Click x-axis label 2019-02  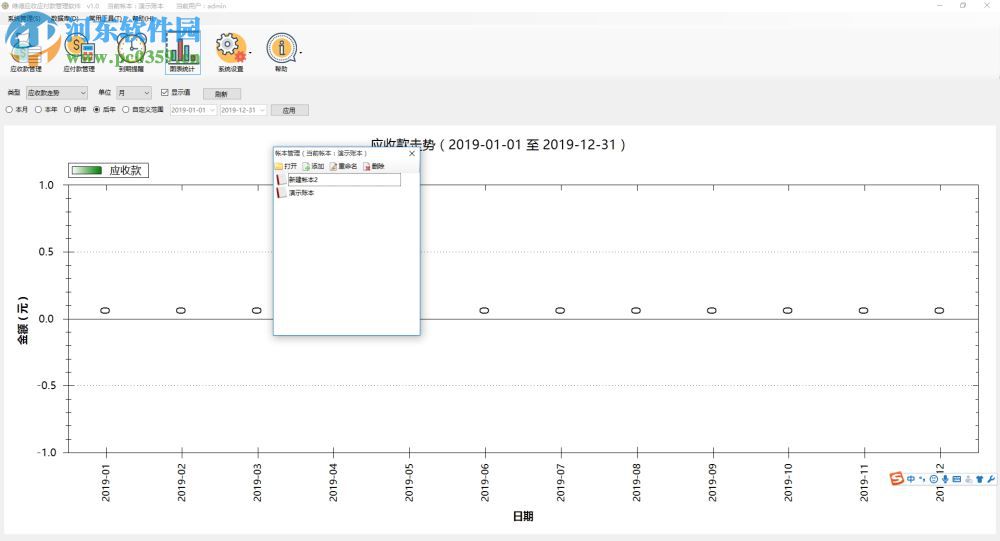(x=181, y=482)
